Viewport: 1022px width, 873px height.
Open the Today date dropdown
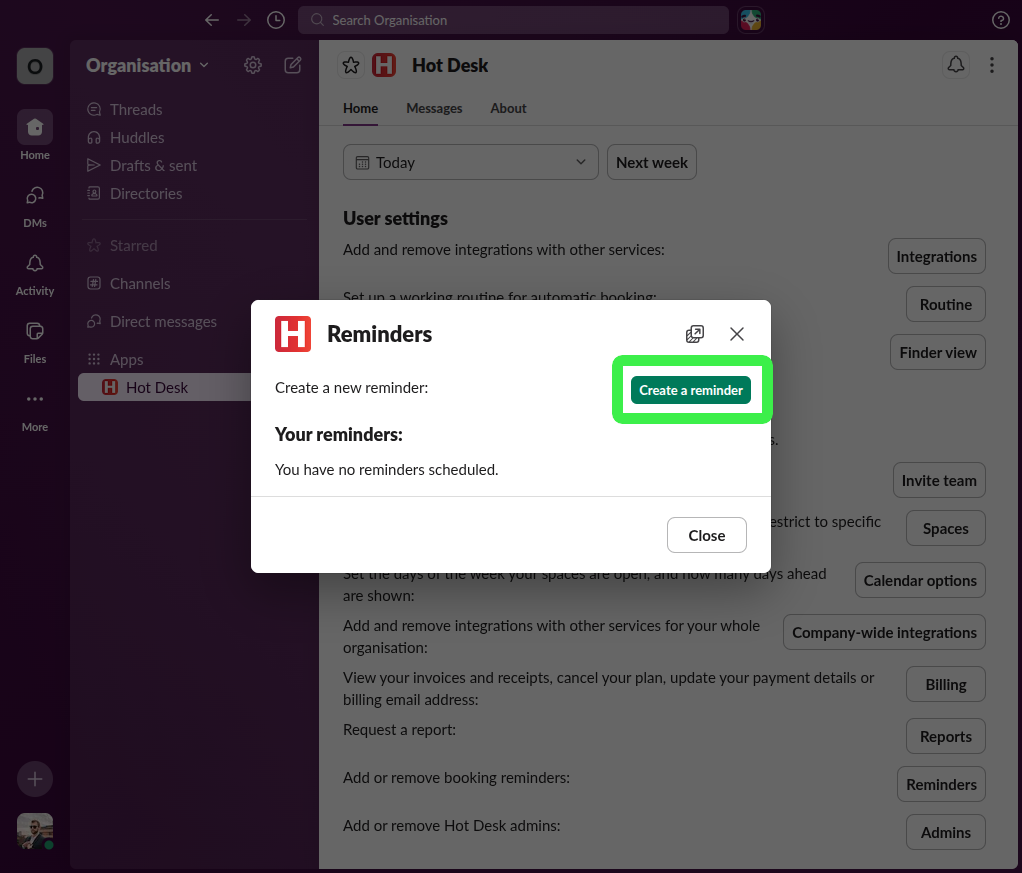pos(470,161)
